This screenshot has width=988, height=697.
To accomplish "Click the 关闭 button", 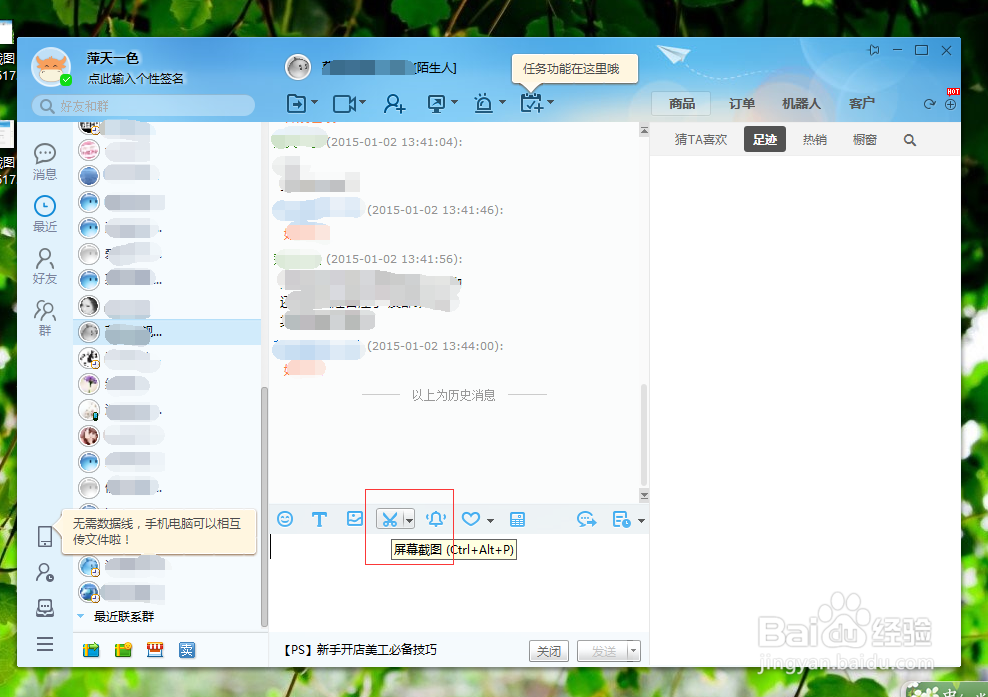I will (x=549, y=651).
